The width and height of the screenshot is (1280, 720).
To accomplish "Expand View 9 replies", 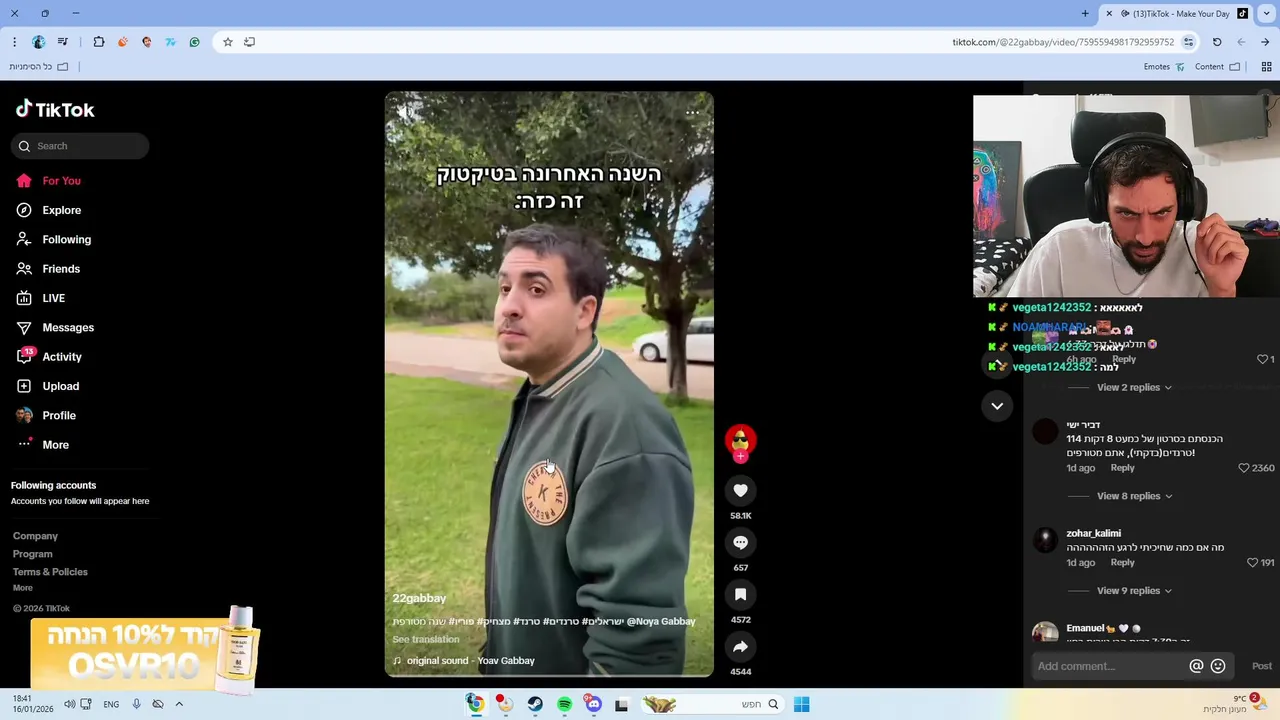I will point(1134,591).
